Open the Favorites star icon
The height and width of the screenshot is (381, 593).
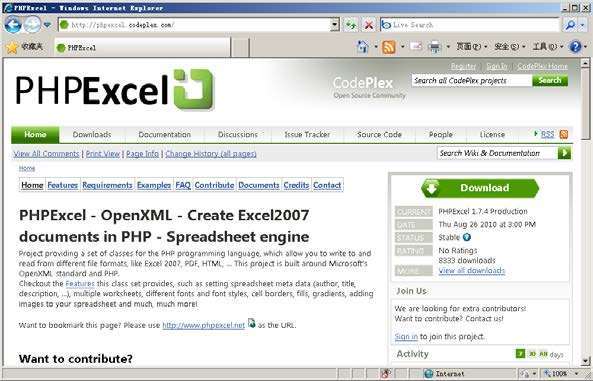tap(12, 47)
